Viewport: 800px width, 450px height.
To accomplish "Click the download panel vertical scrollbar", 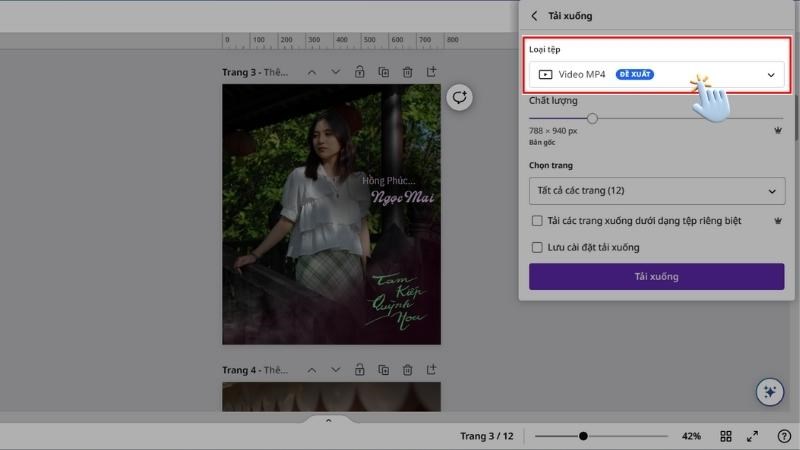I will point(796,117).
